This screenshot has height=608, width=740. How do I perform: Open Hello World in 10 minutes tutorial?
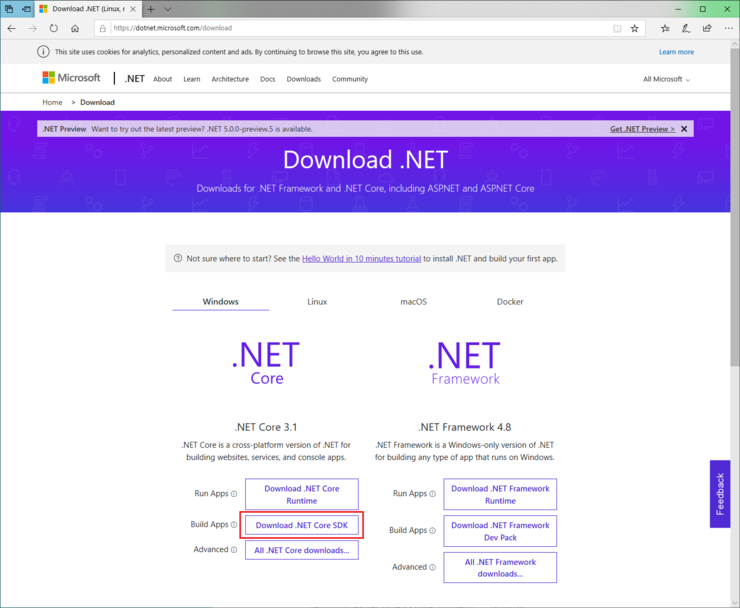362,259
